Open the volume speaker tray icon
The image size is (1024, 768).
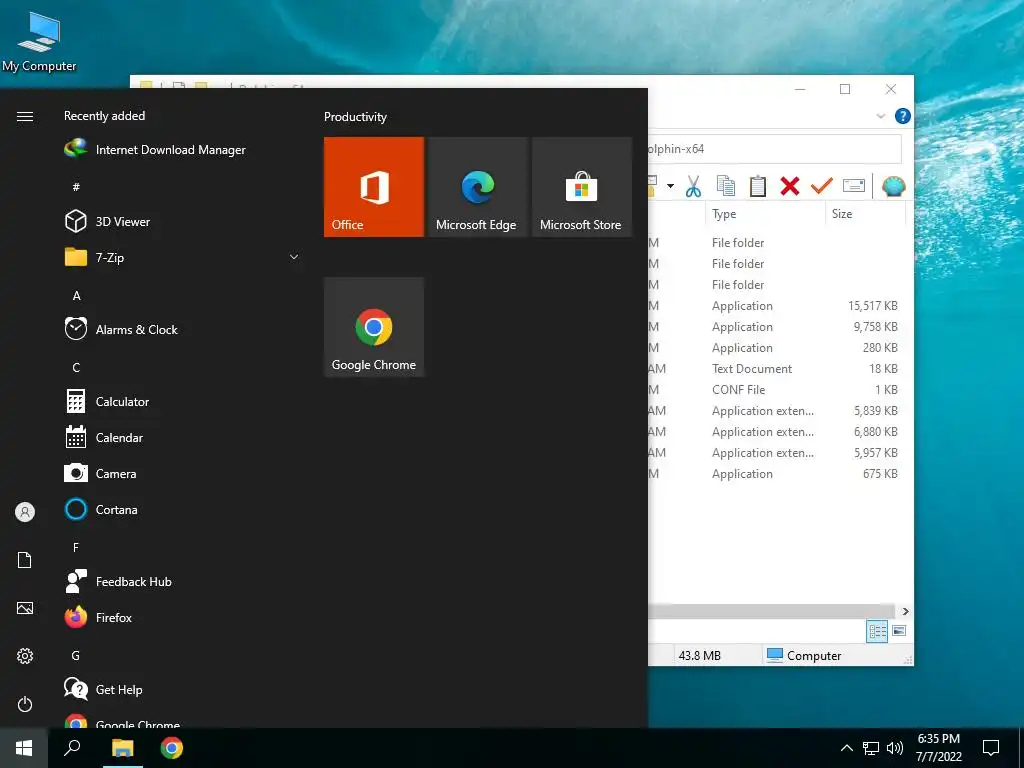click(x=895, y=748)
